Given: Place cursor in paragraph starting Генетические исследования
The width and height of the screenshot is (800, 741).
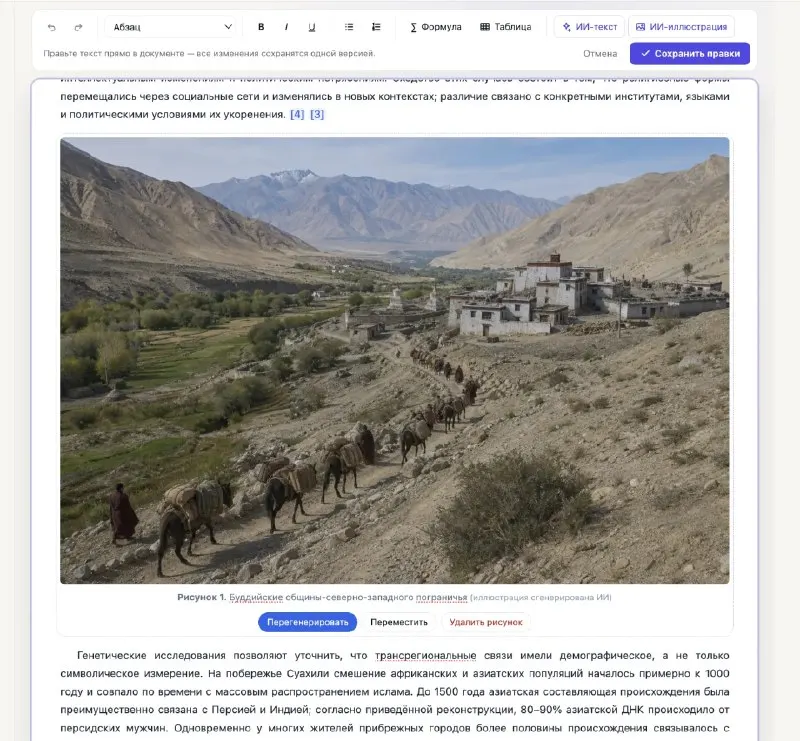Looking at the screenshot, I should tap(394, 691).
